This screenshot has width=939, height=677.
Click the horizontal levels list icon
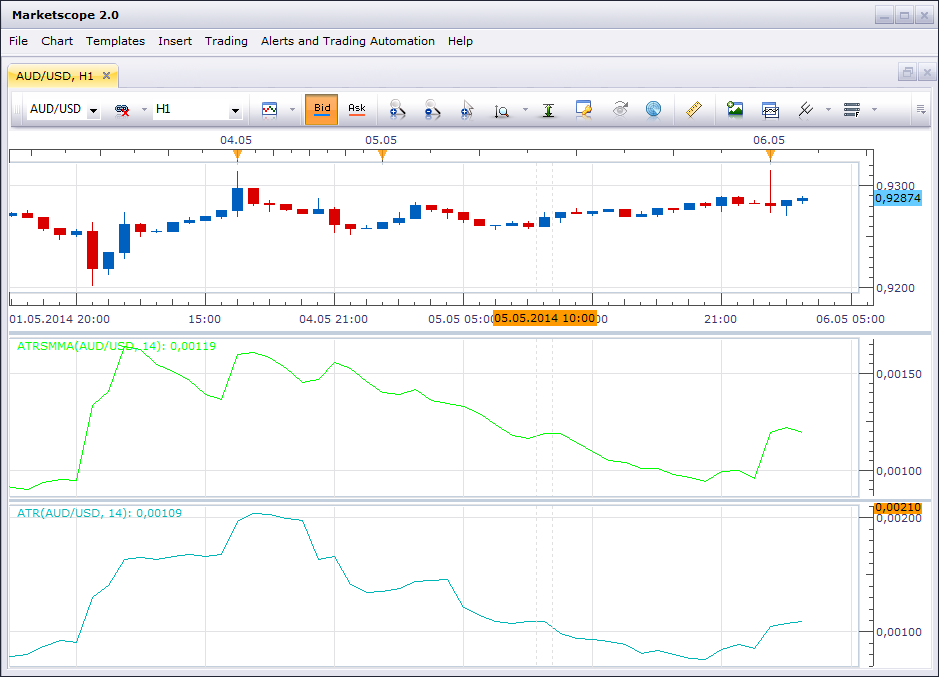[852, 110]
